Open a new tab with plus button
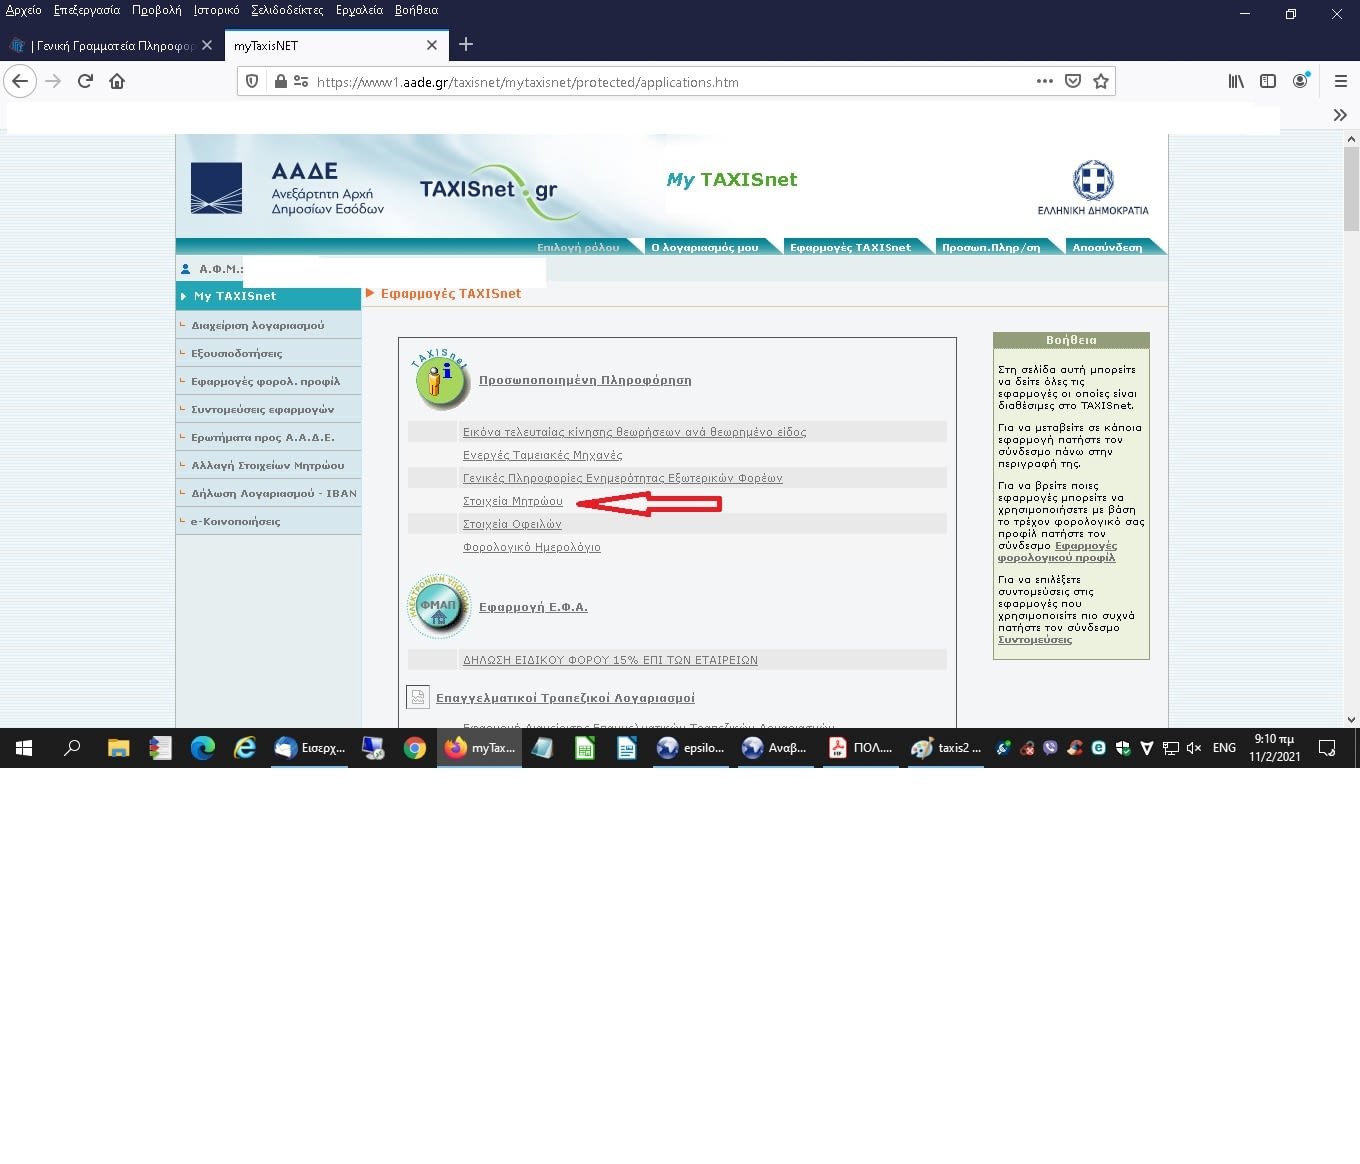This screenshot has height=1164, width=1360. point(466,44)
